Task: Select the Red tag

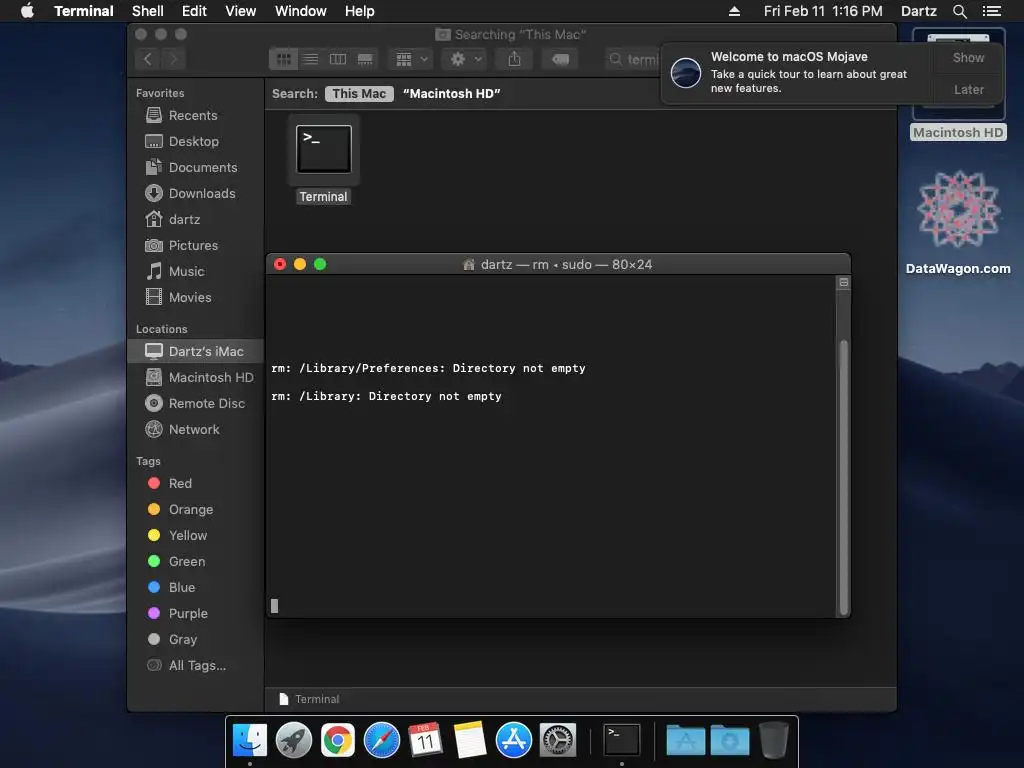Action: (x=180, y=483)
